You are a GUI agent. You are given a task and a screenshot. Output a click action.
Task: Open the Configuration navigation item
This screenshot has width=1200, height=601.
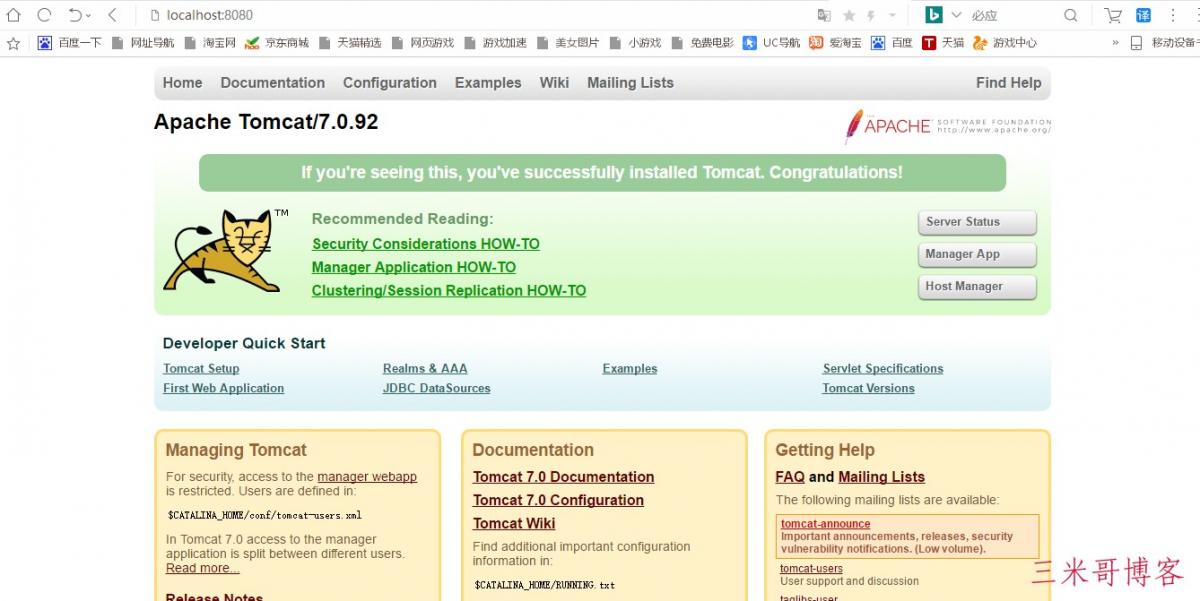390,83
